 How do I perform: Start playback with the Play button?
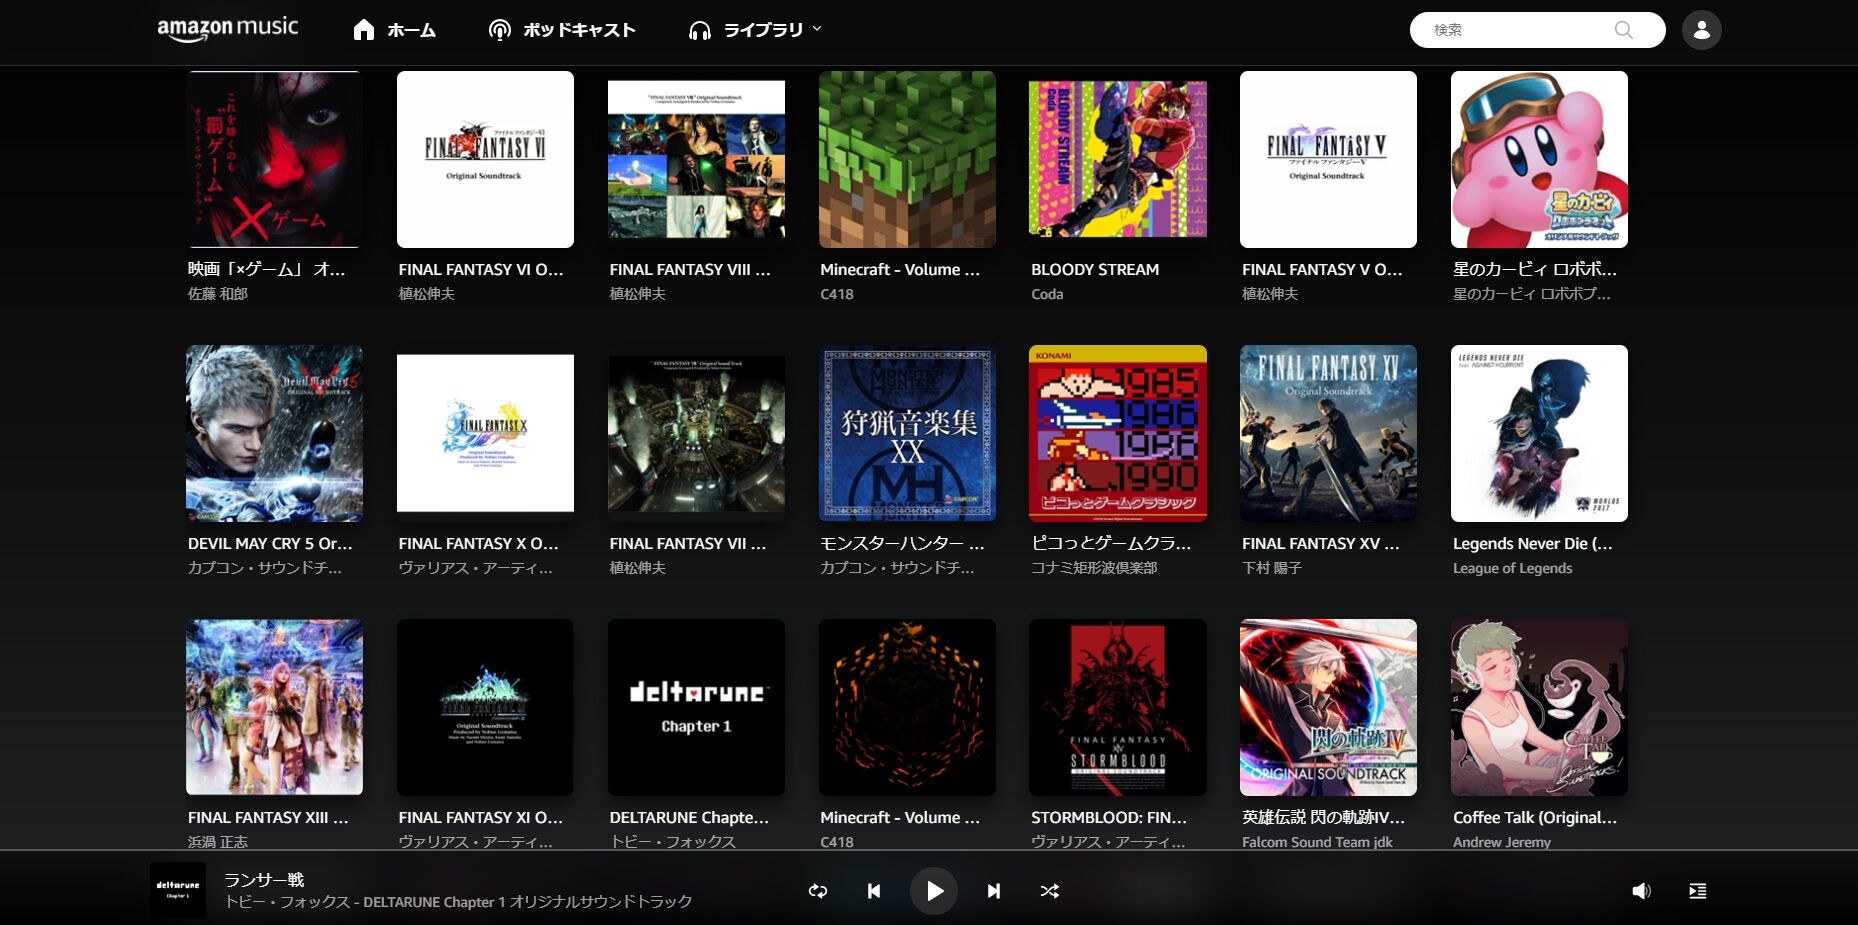click(x=934, y=890)
